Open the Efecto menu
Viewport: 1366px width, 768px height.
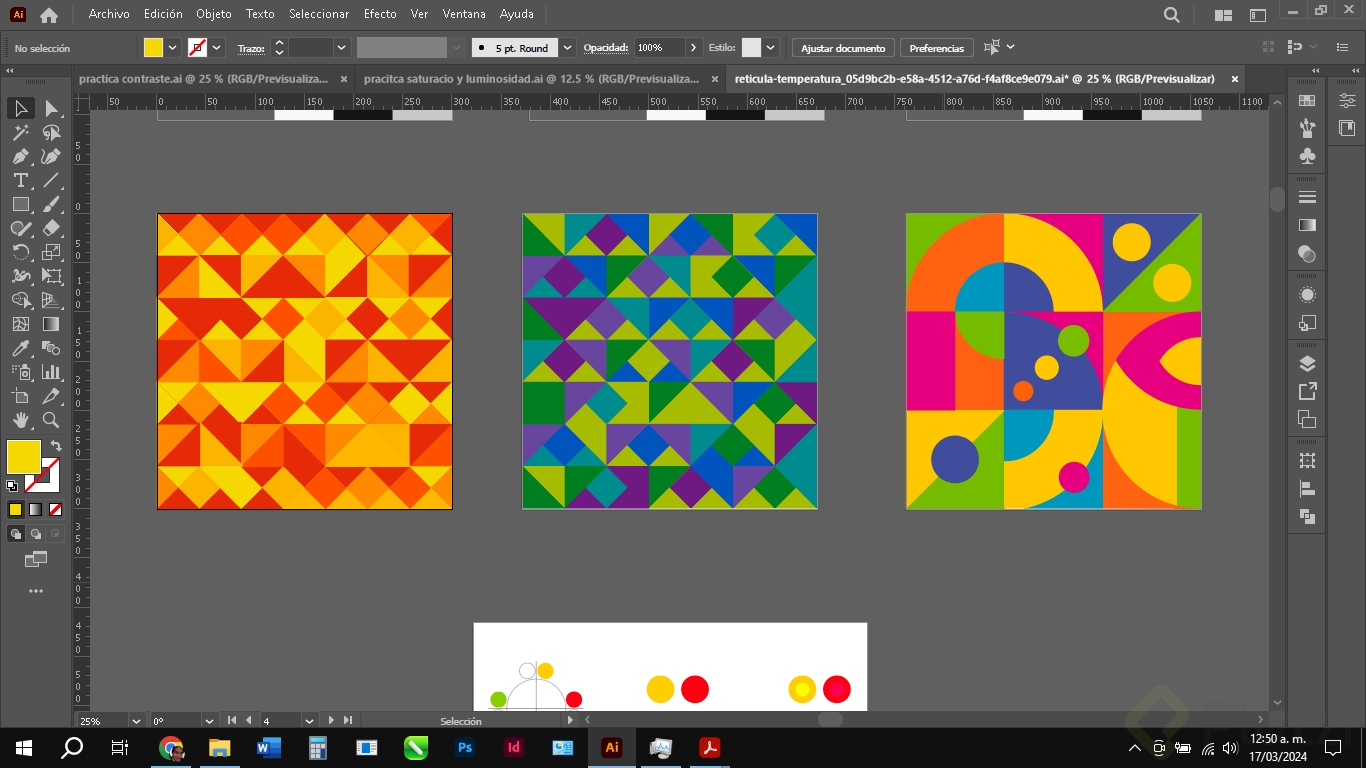(x=380, y=14)
